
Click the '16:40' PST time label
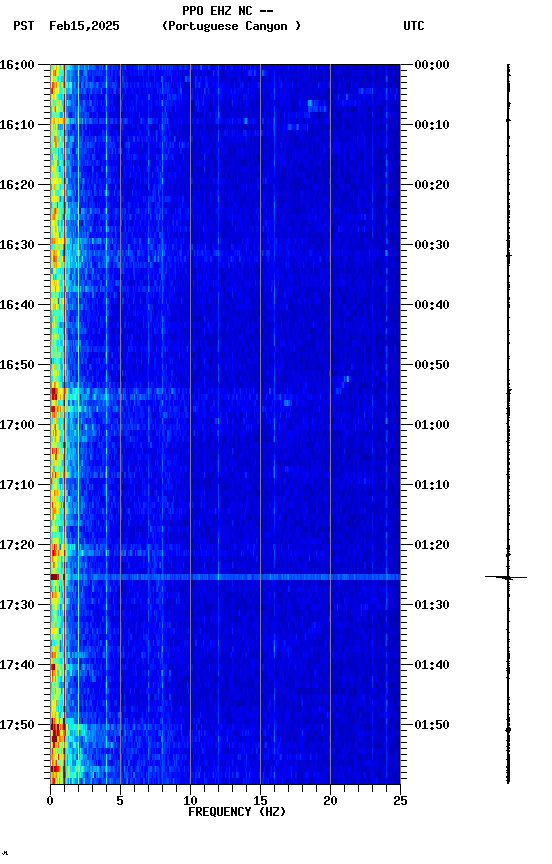click(x=17, y=305)
